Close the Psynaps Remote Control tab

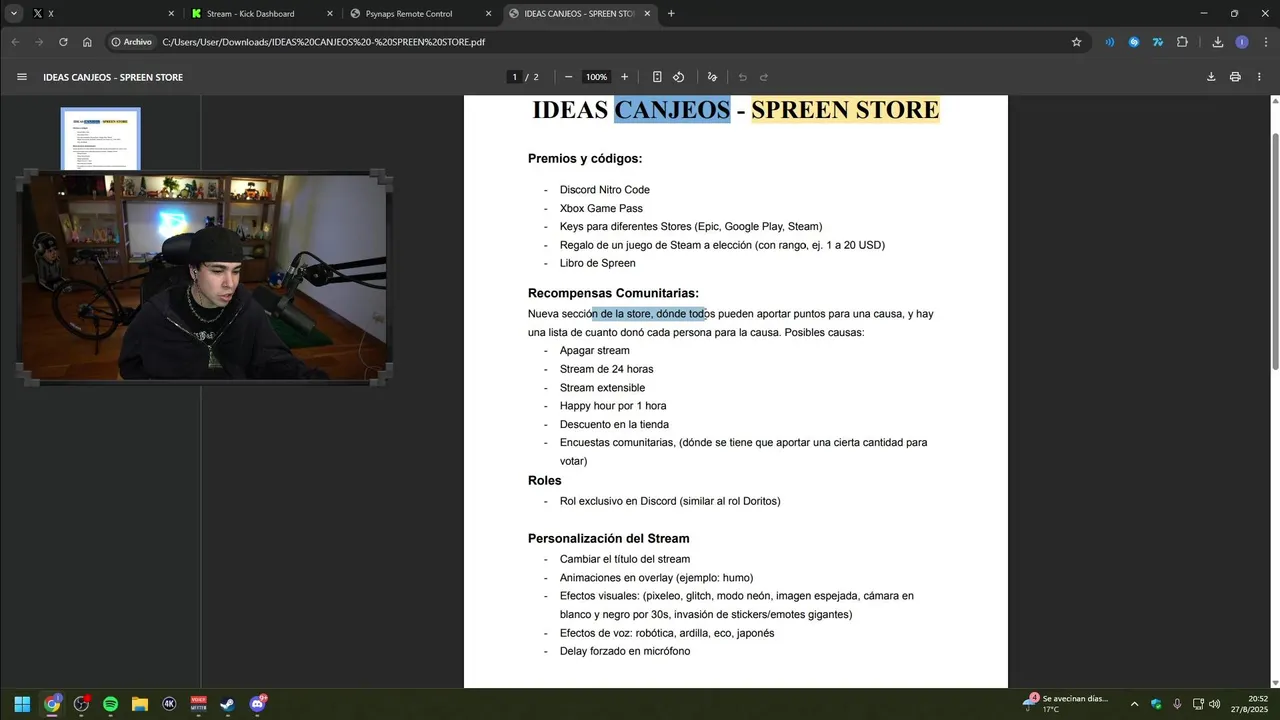488,14
